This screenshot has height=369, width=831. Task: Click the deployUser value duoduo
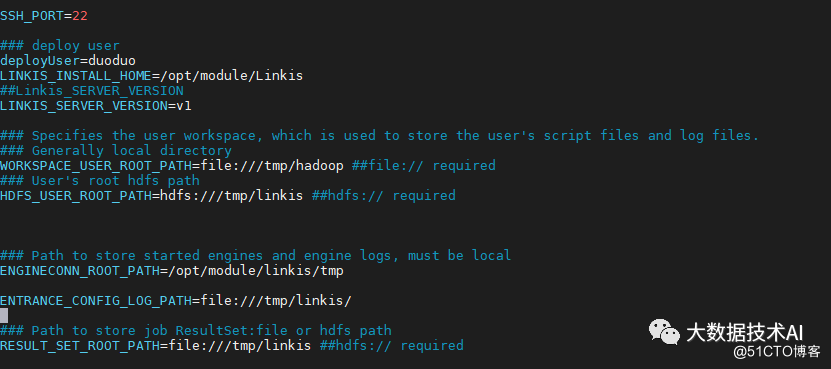pos(112,60)
